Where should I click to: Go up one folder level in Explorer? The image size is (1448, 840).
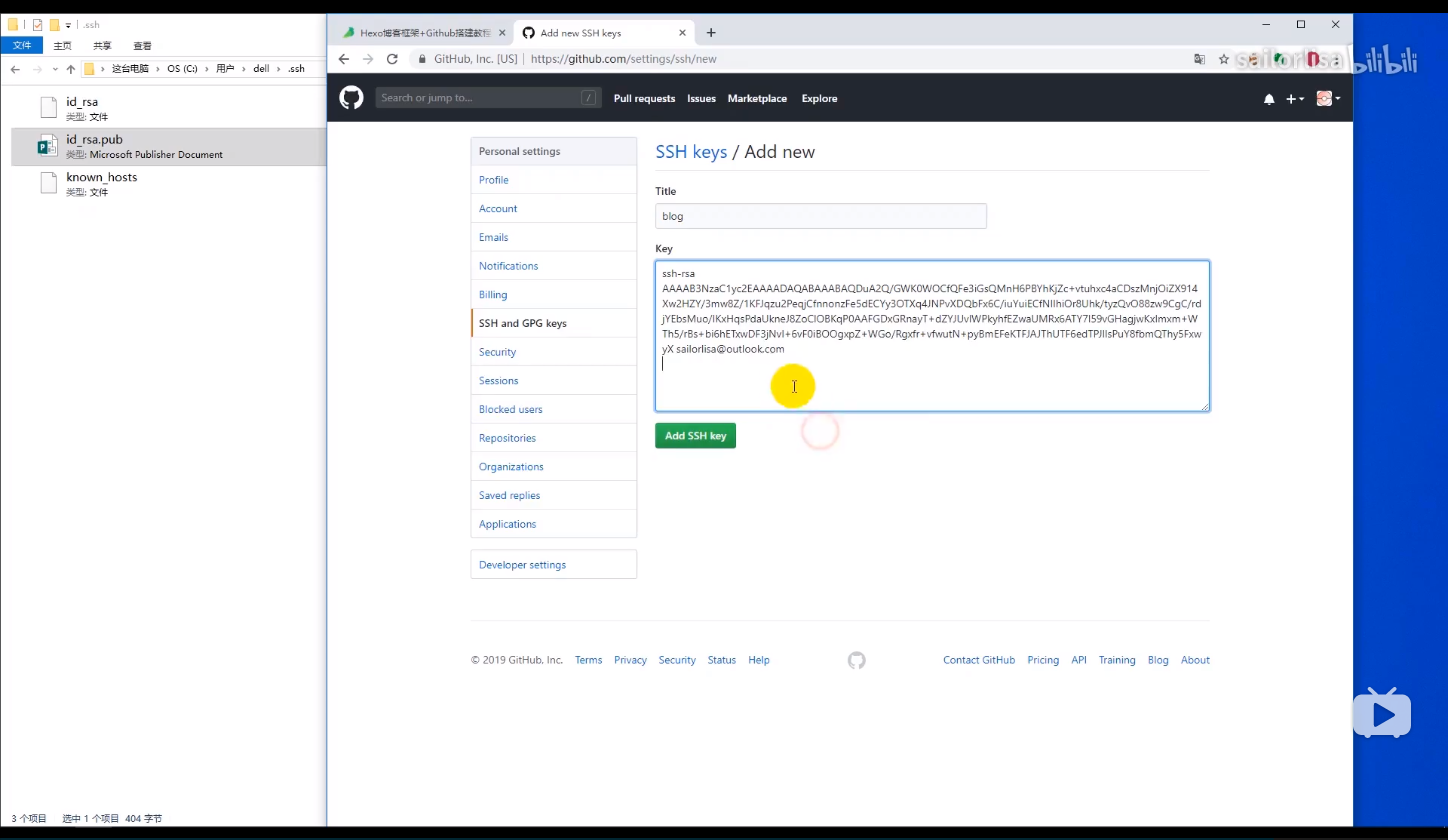tap(70, 69)
